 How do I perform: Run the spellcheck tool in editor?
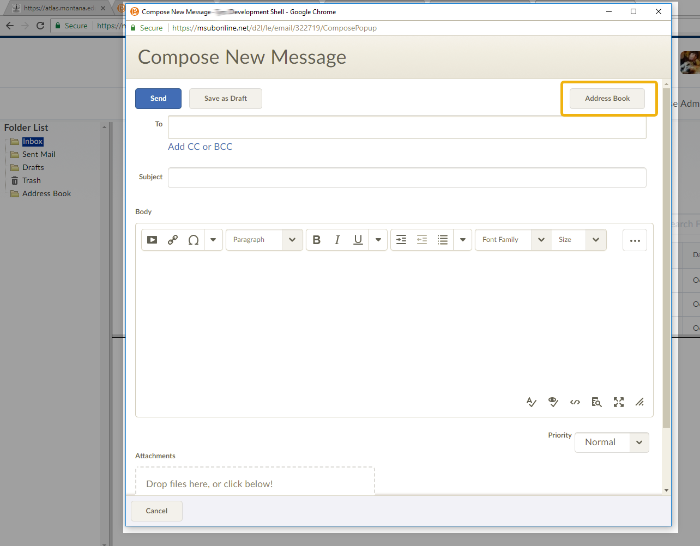(531, 402)
